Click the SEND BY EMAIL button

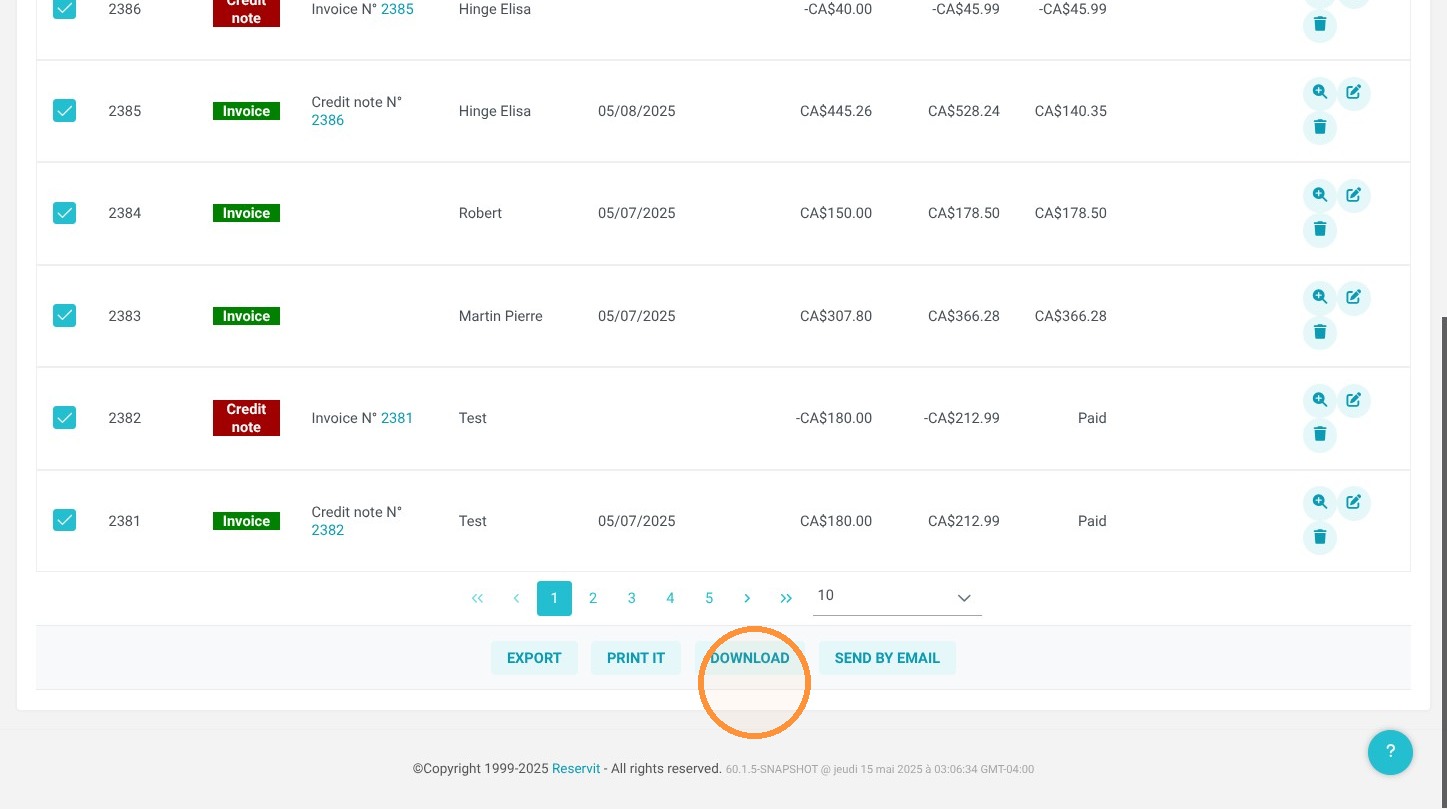coord(887,658)
